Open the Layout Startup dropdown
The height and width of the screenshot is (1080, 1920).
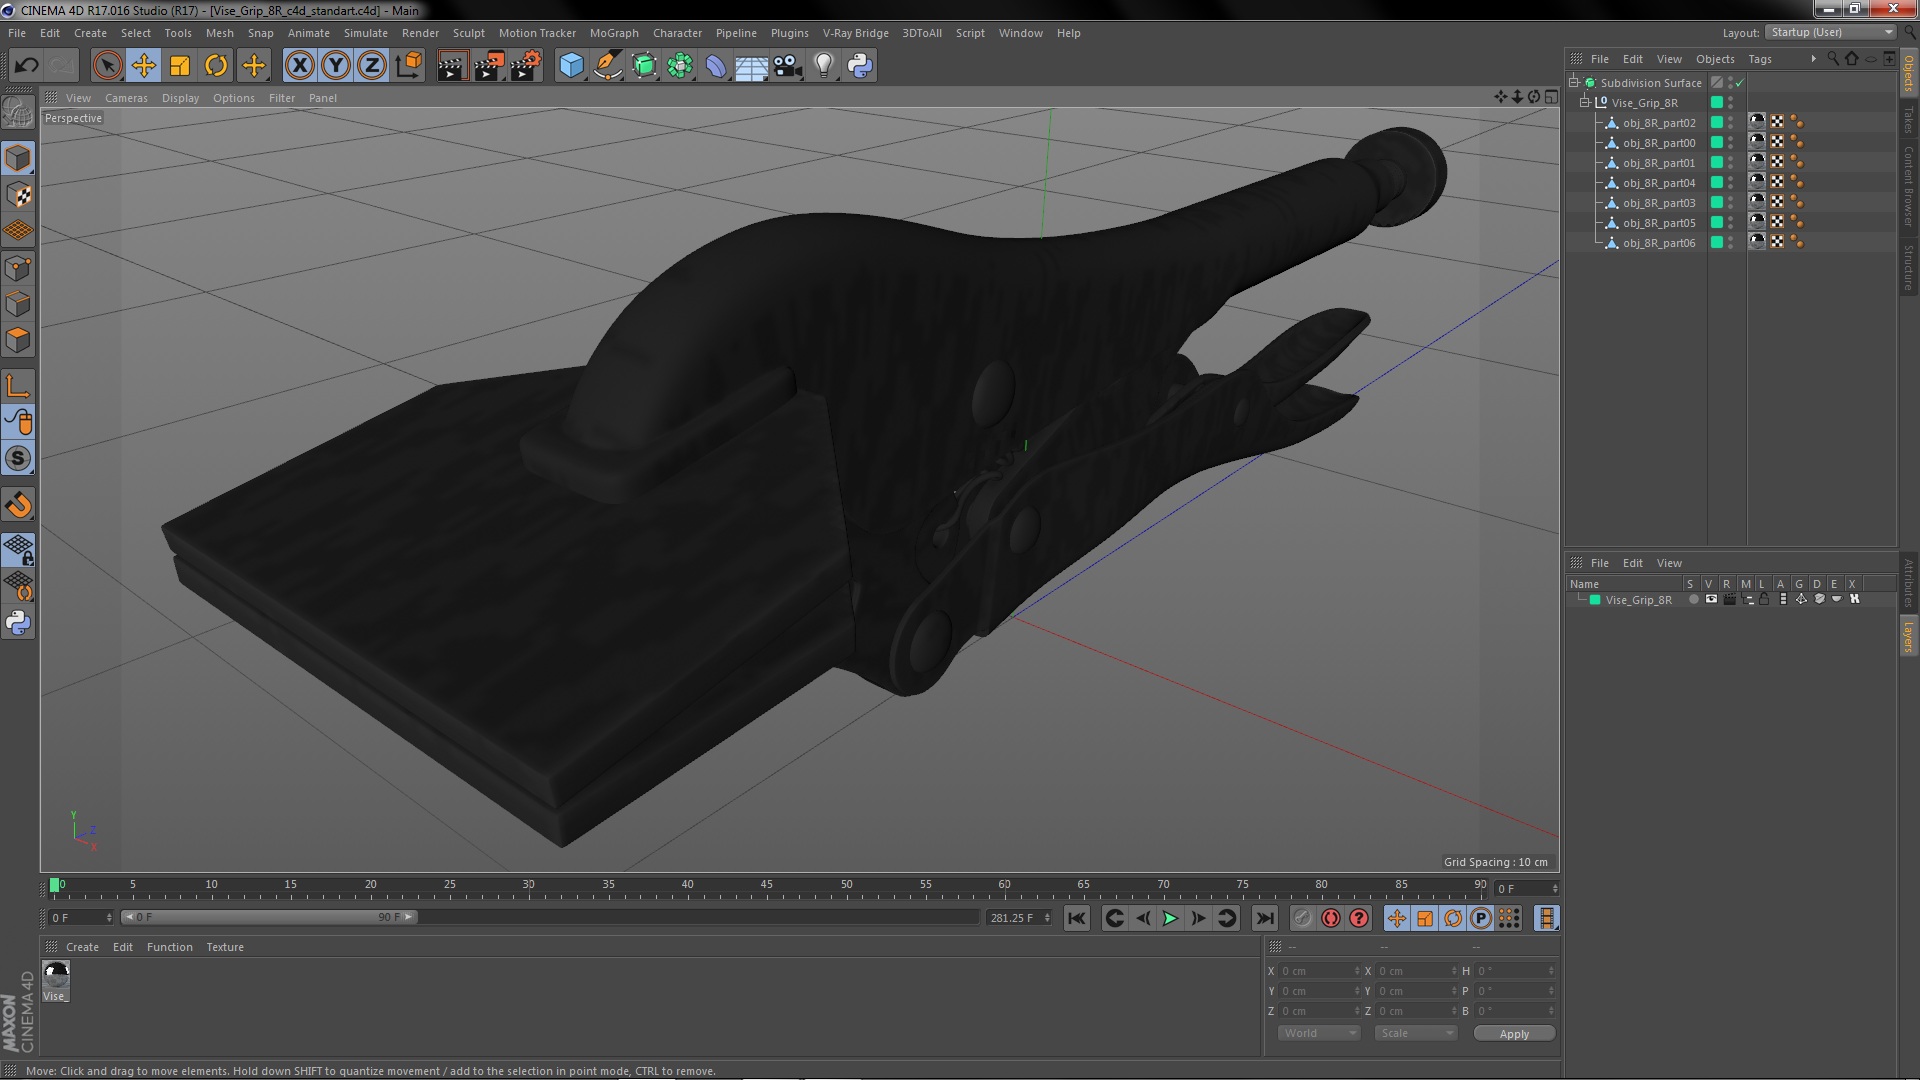tap(1831, 32)
